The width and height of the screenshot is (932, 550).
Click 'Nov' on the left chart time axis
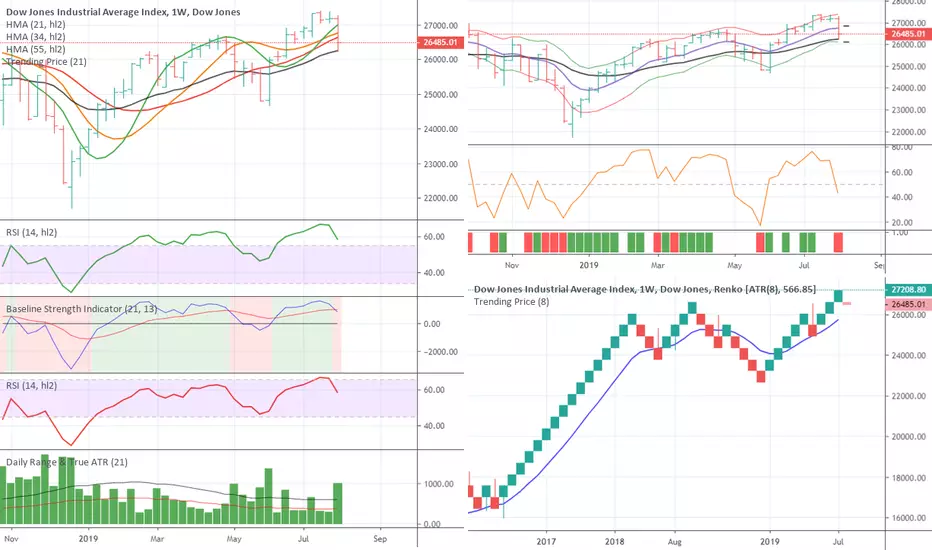(x=11, y=539)
